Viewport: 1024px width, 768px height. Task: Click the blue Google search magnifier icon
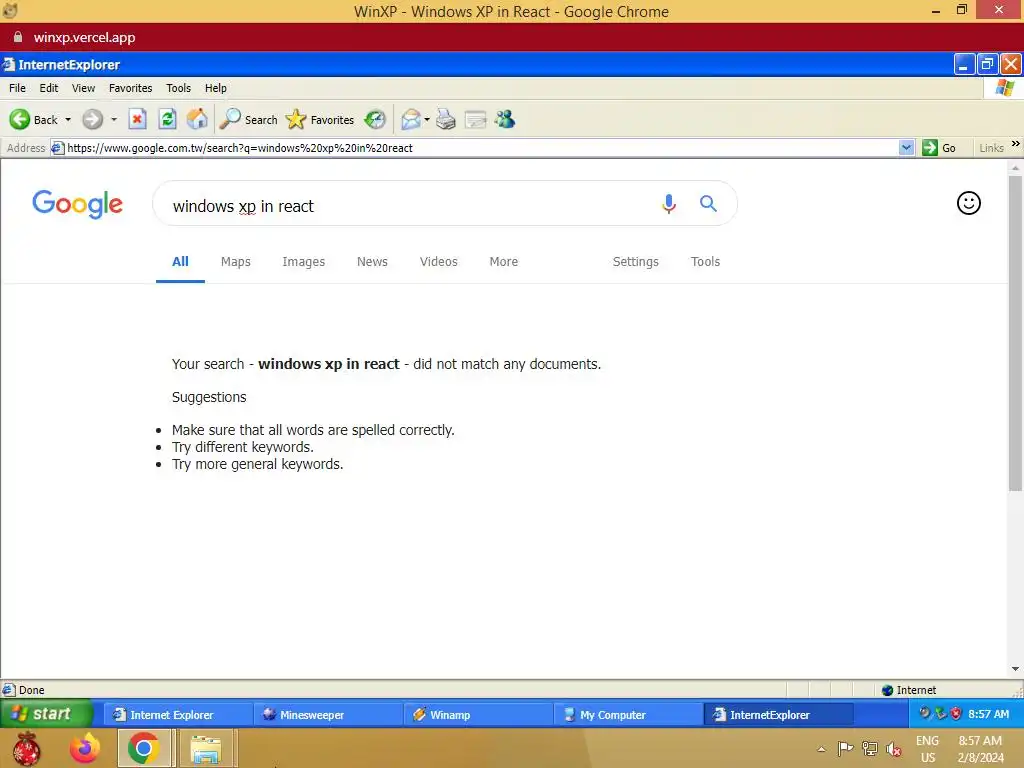point(708,204)
